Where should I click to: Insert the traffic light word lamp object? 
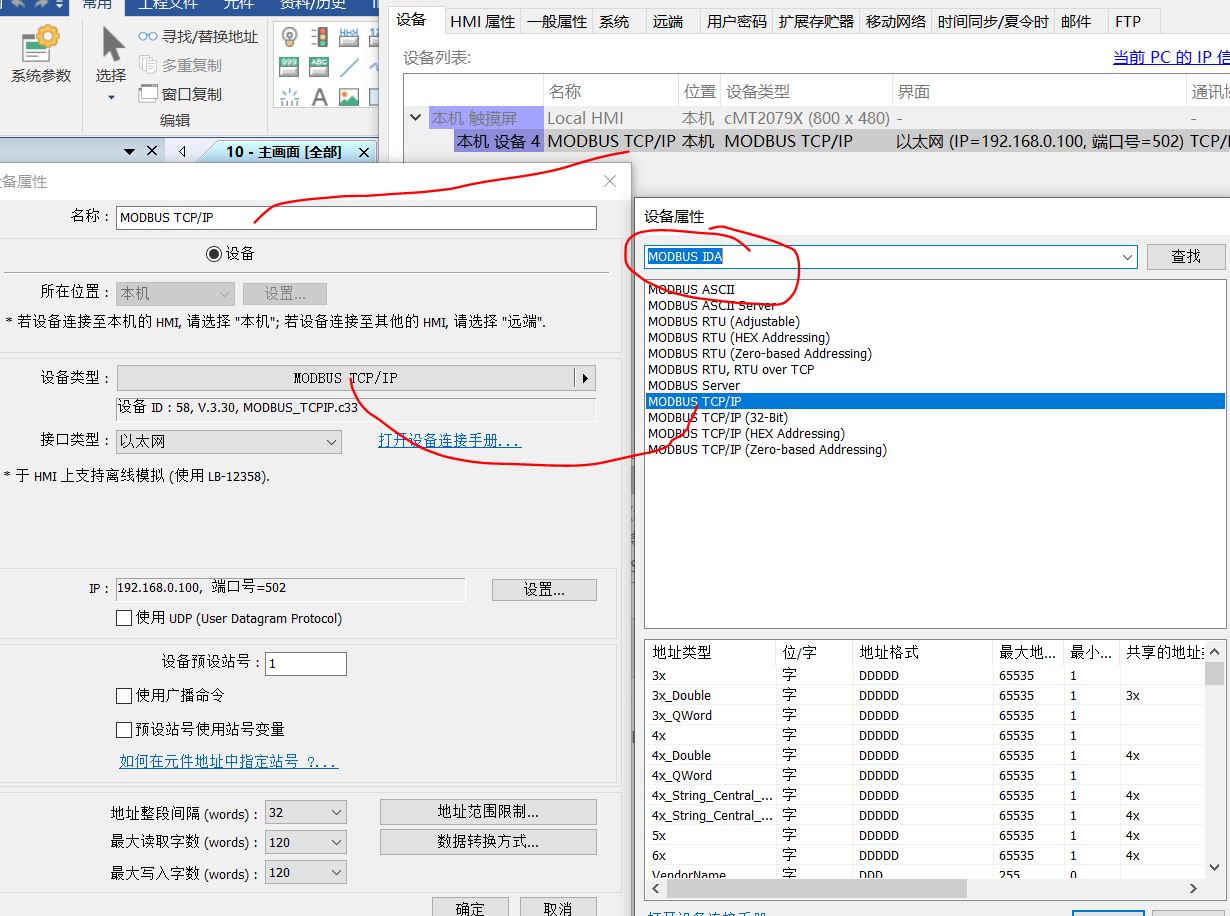tap(319, 37)
